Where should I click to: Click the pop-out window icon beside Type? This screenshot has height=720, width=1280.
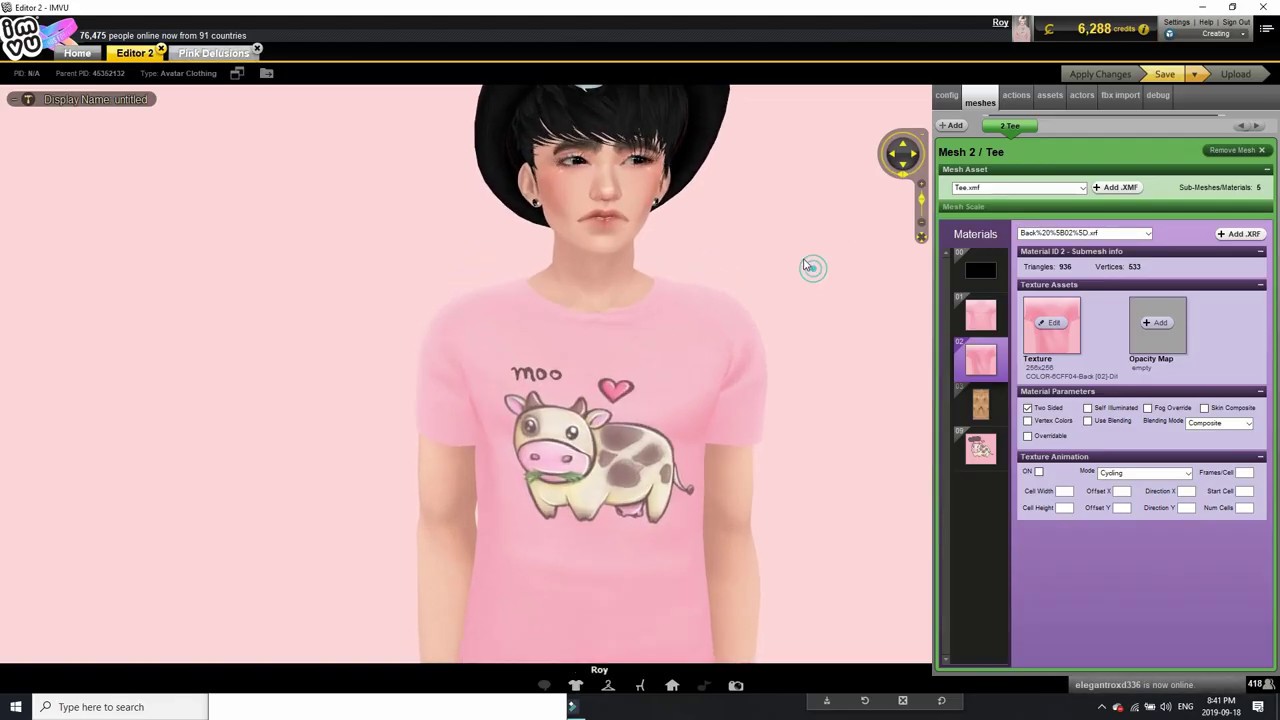(237, 73)
